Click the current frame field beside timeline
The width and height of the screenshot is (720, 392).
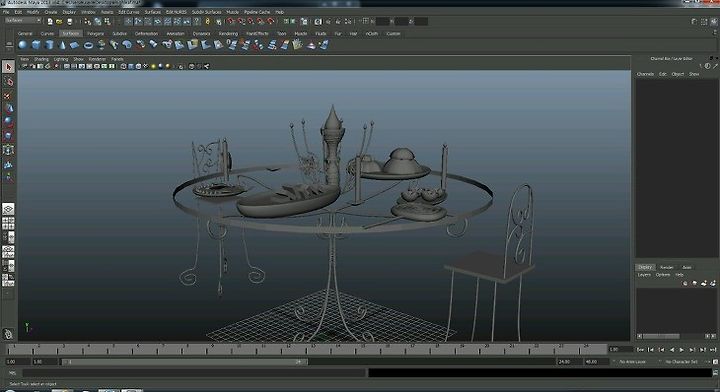click(x=620, y=349)
